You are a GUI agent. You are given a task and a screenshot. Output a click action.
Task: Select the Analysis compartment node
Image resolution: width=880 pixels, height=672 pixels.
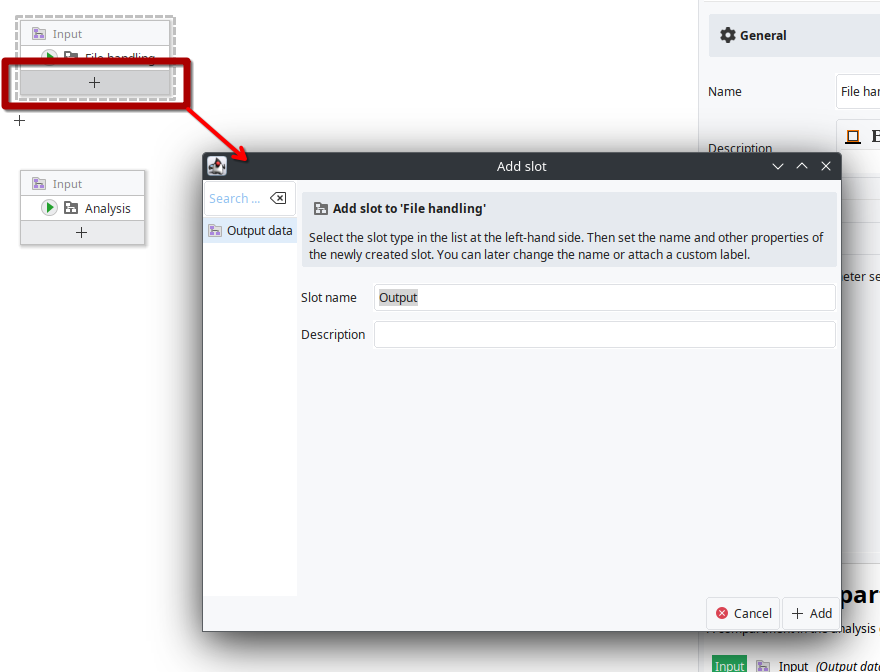coord(82,208)
